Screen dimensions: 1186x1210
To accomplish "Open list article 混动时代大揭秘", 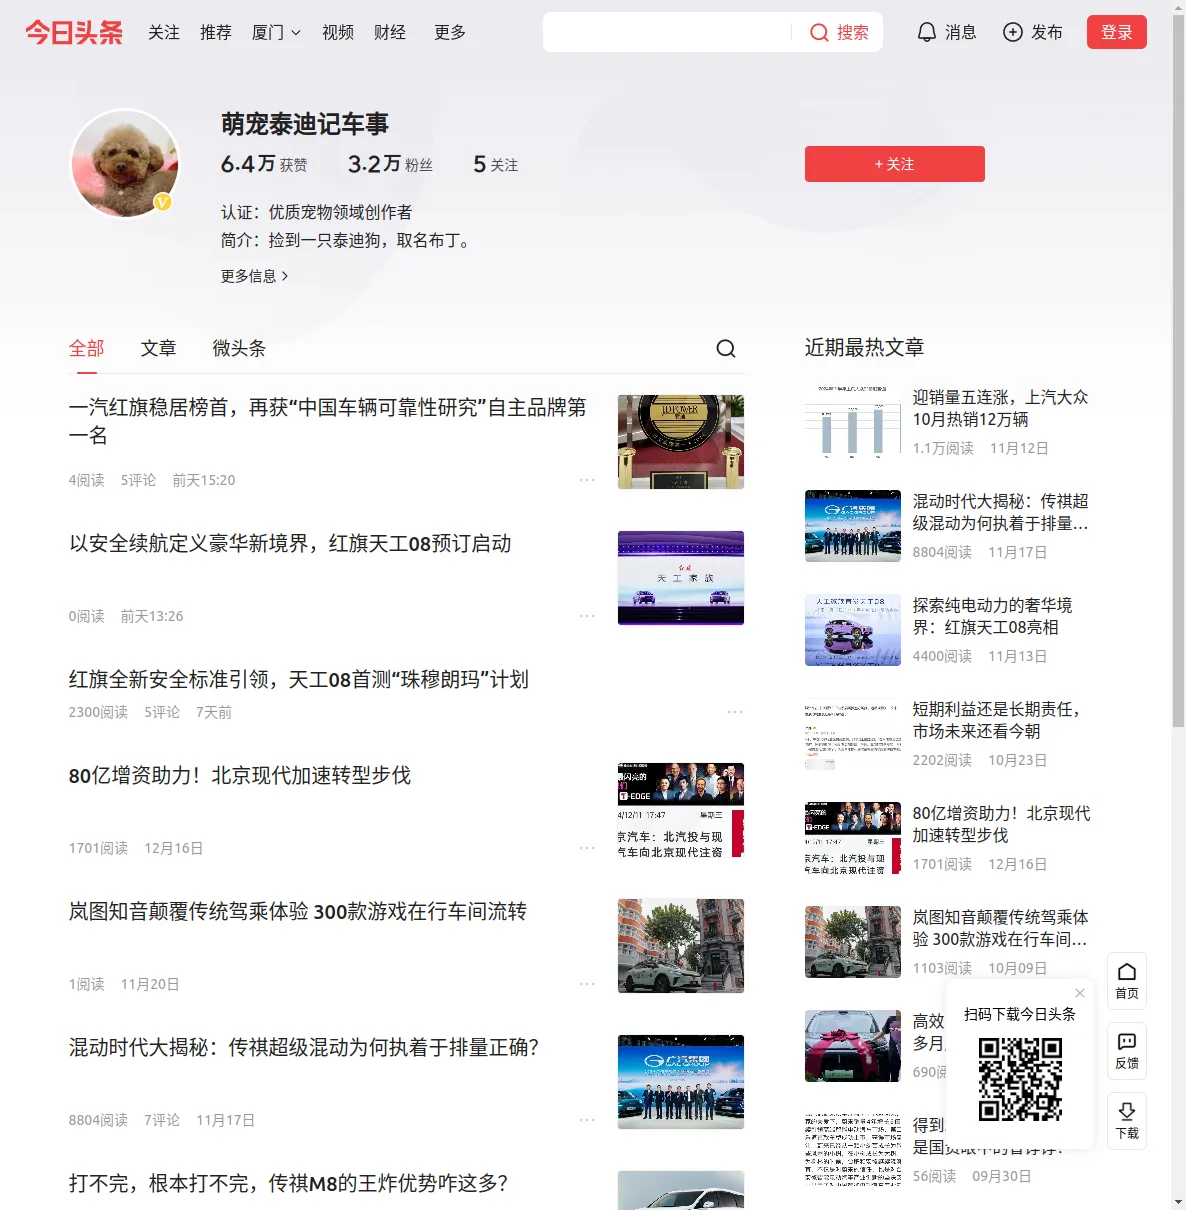I will (x=304, y=1047).
